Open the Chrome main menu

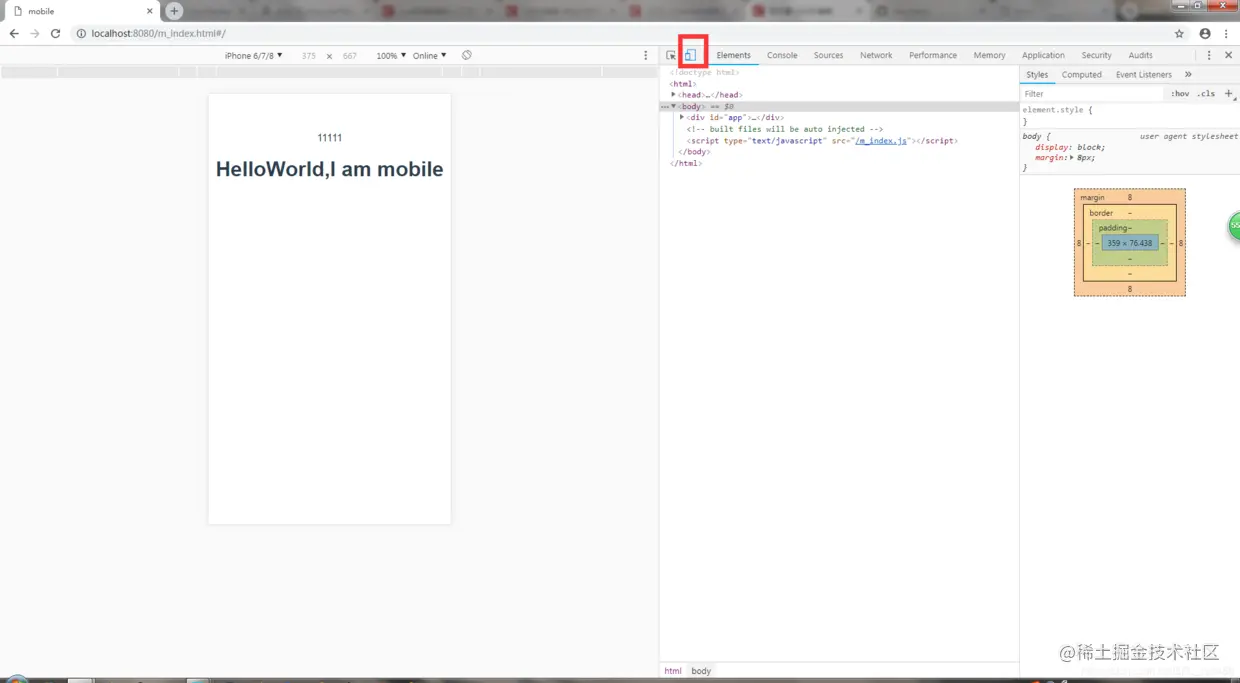(1226, 33)
